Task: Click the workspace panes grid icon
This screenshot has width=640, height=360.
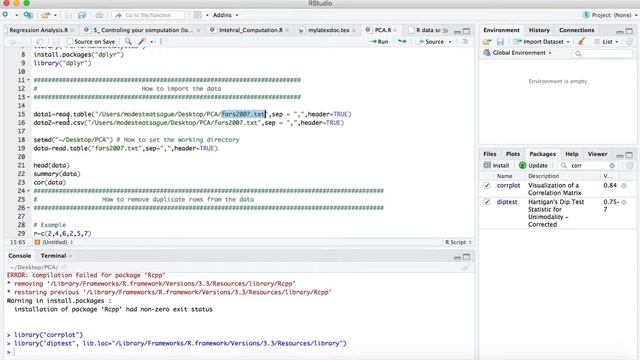Action: 198,15
